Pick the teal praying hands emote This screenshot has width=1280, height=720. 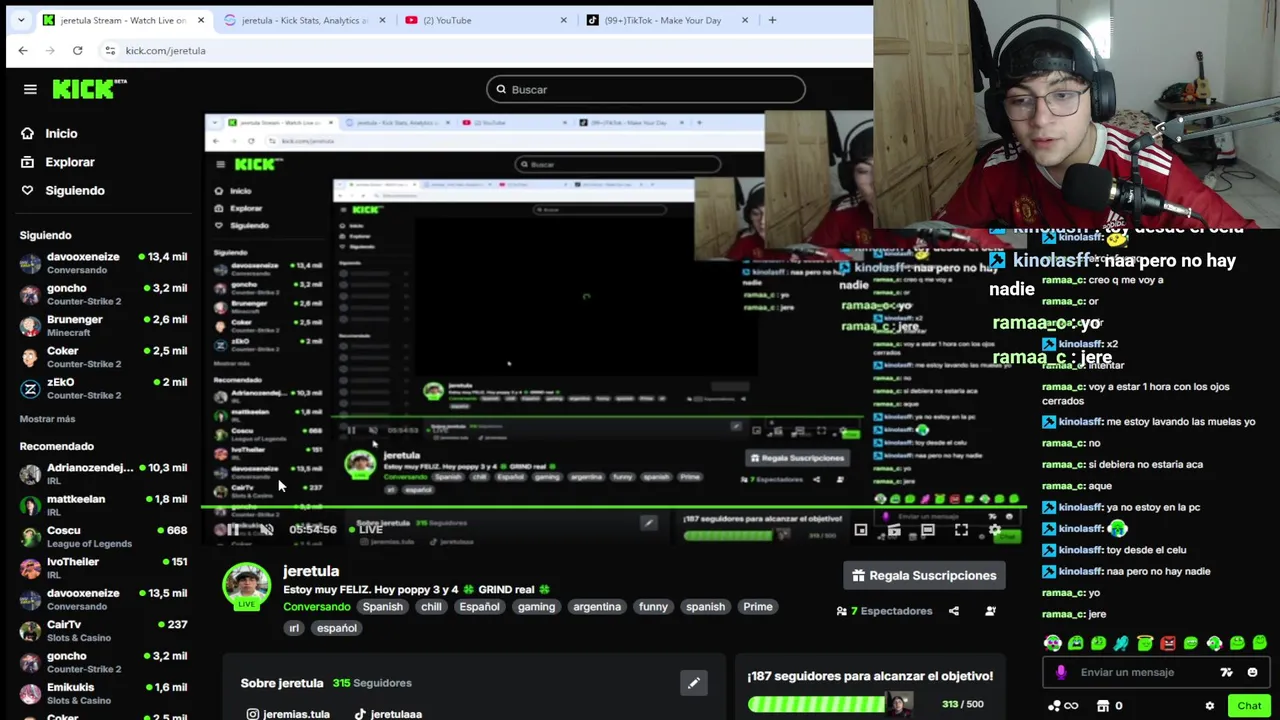click(1121, 643)
